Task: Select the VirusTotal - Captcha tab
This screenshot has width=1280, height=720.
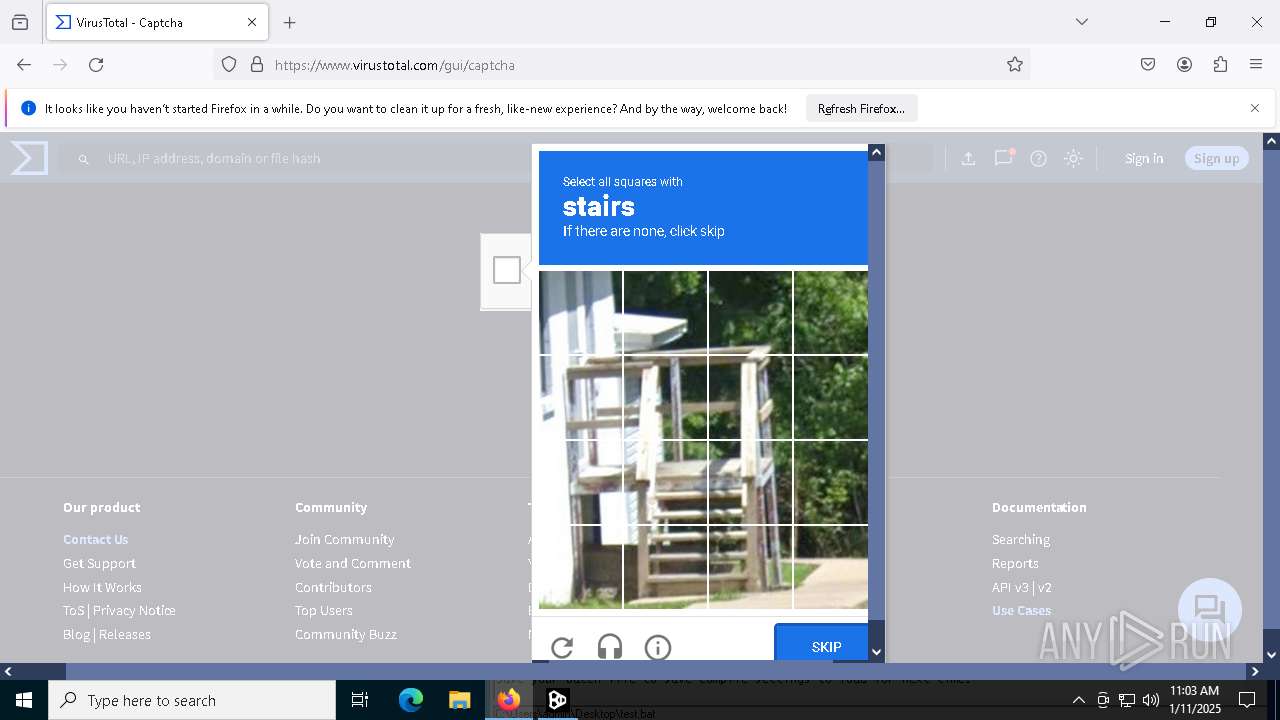Action: [x=156, y=22]
